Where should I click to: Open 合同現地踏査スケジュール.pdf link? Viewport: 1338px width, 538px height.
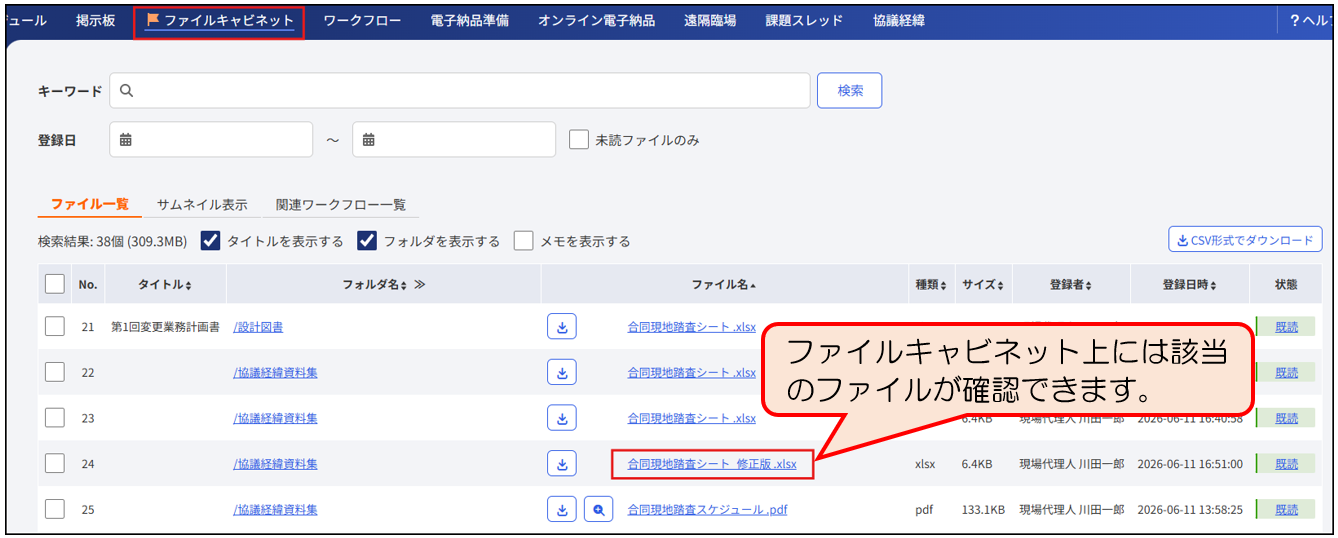[x=707, y=510]
